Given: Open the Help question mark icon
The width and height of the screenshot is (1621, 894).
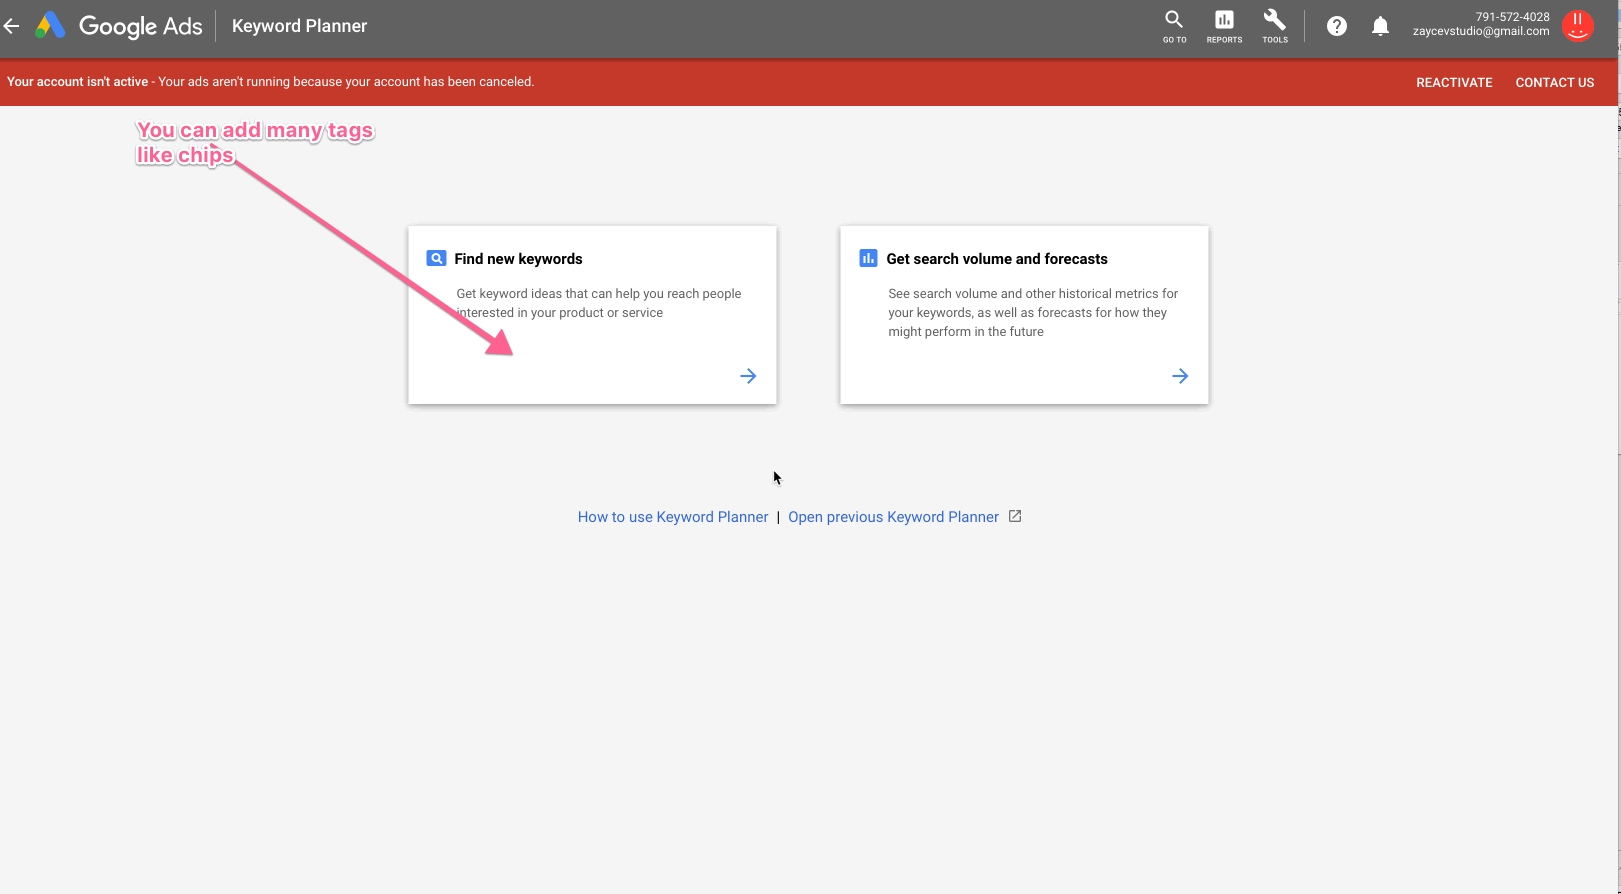Looking at the screenshot, I should (1336, 26).
